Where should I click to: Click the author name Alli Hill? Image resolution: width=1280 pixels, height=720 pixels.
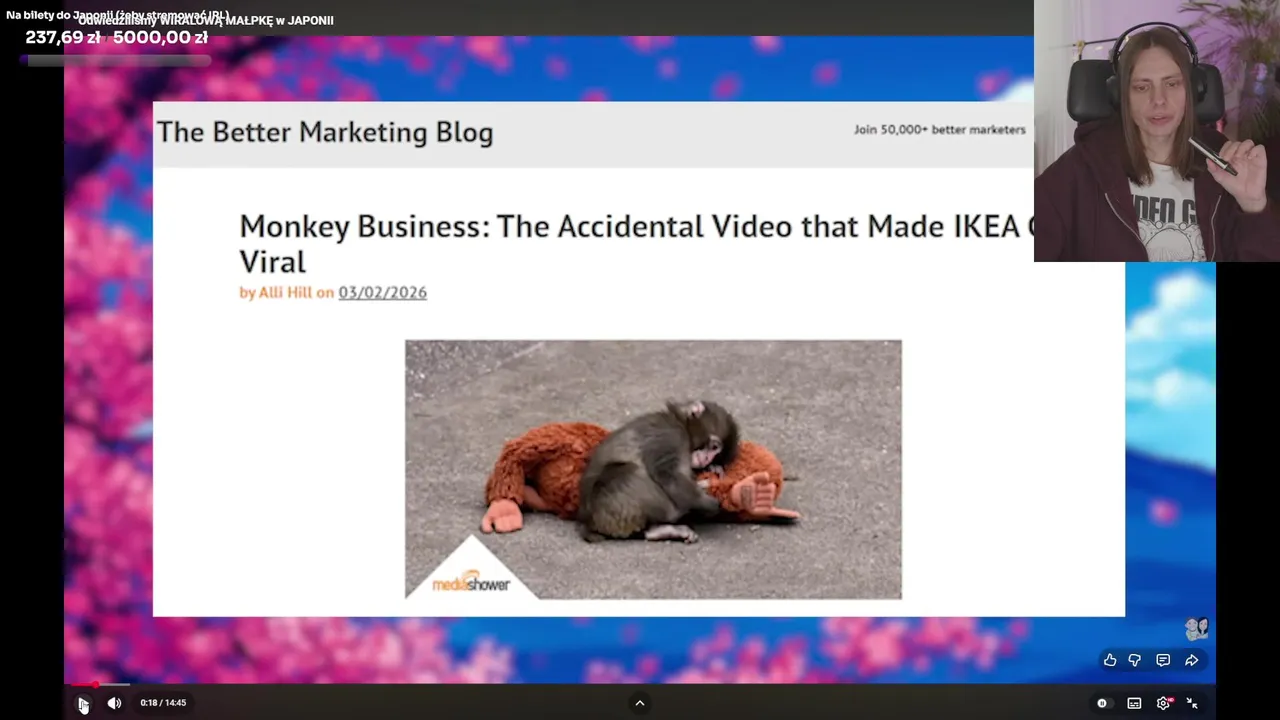click(x=285, y=292)
